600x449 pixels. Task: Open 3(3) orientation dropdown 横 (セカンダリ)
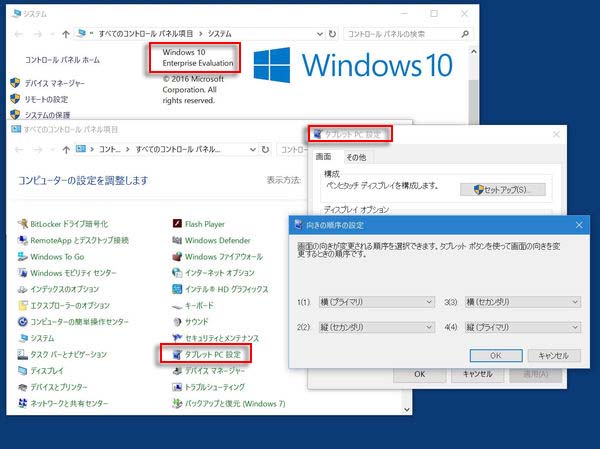coord(523,302)
